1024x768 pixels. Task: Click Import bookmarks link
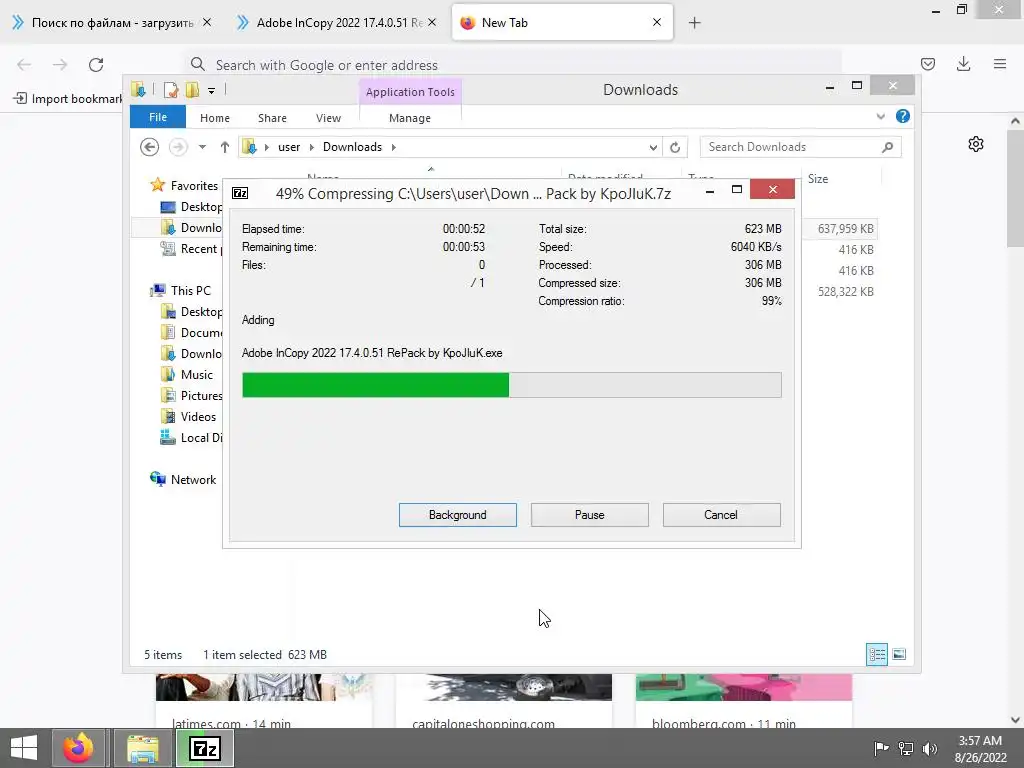(68, 99)
